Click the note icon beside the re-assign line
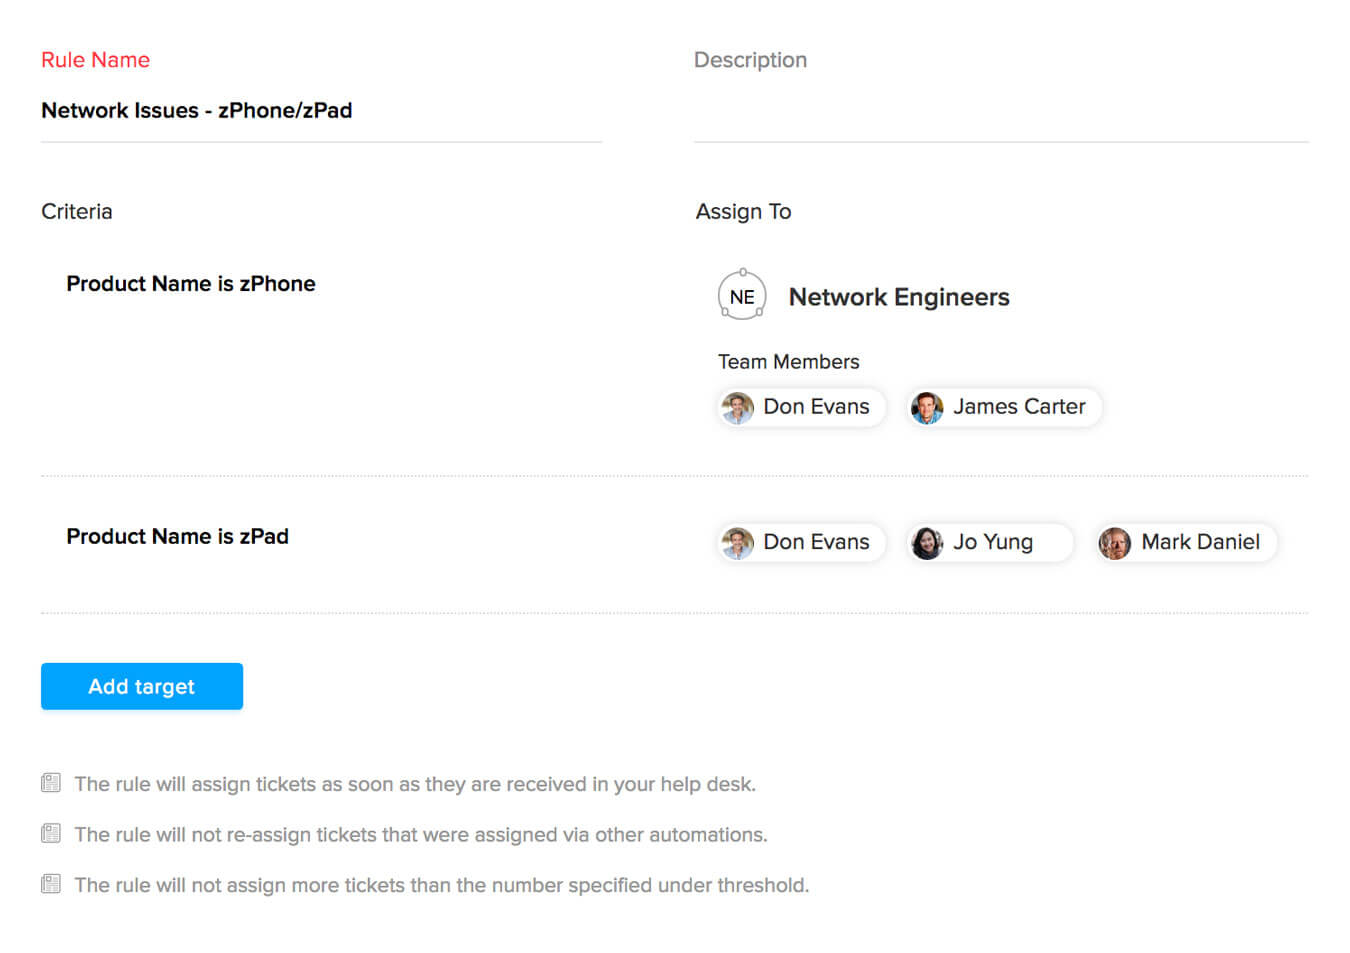Screen dimensions: 1350x953 coord(51,833)
